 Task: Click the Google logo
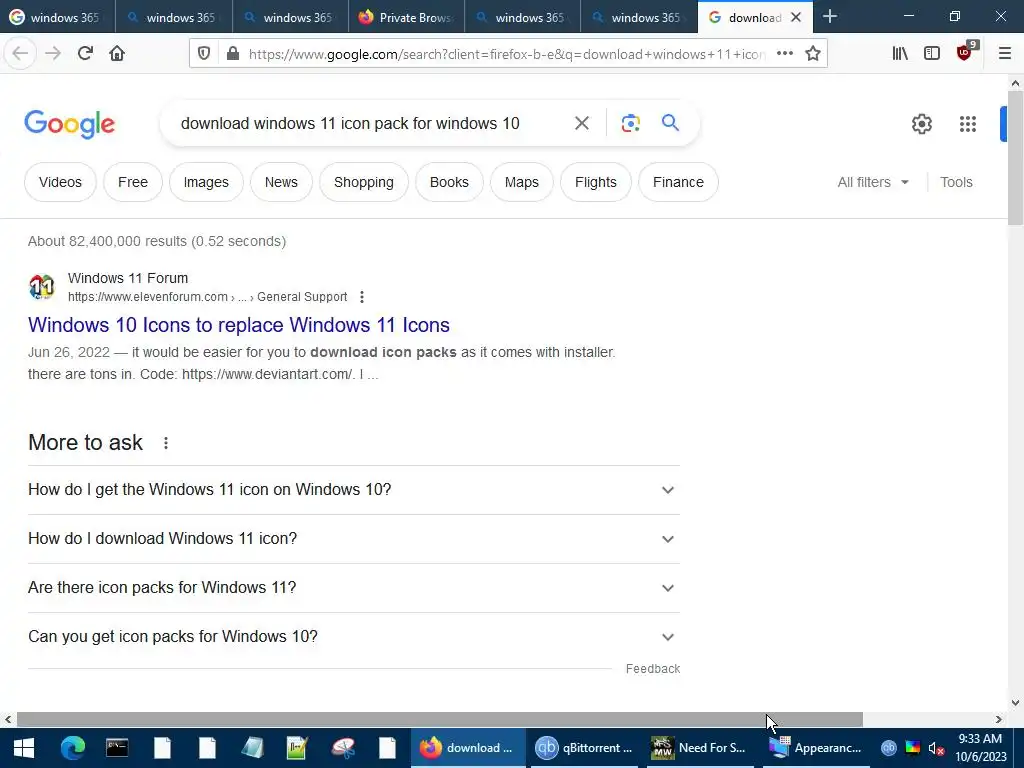[x=69, y=124]
